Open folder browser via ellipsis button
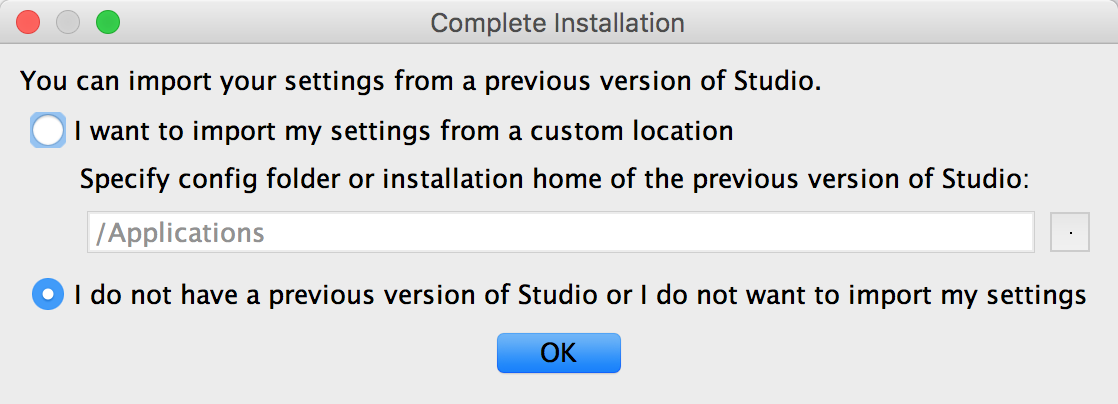Image resolution: width=1118 pixels, height=404 pixels. (1070, 233)
